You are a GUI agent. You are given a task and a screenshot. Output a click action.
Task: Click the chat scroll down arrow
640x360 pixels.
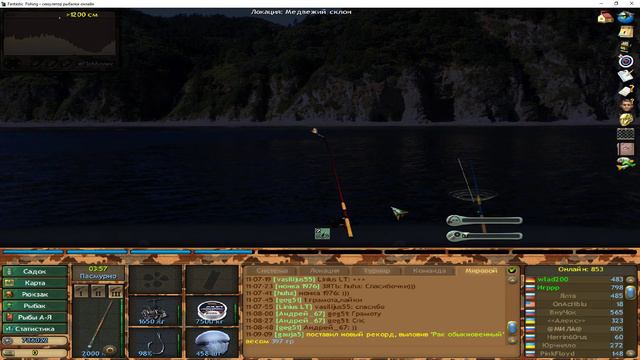pos(511,340)
